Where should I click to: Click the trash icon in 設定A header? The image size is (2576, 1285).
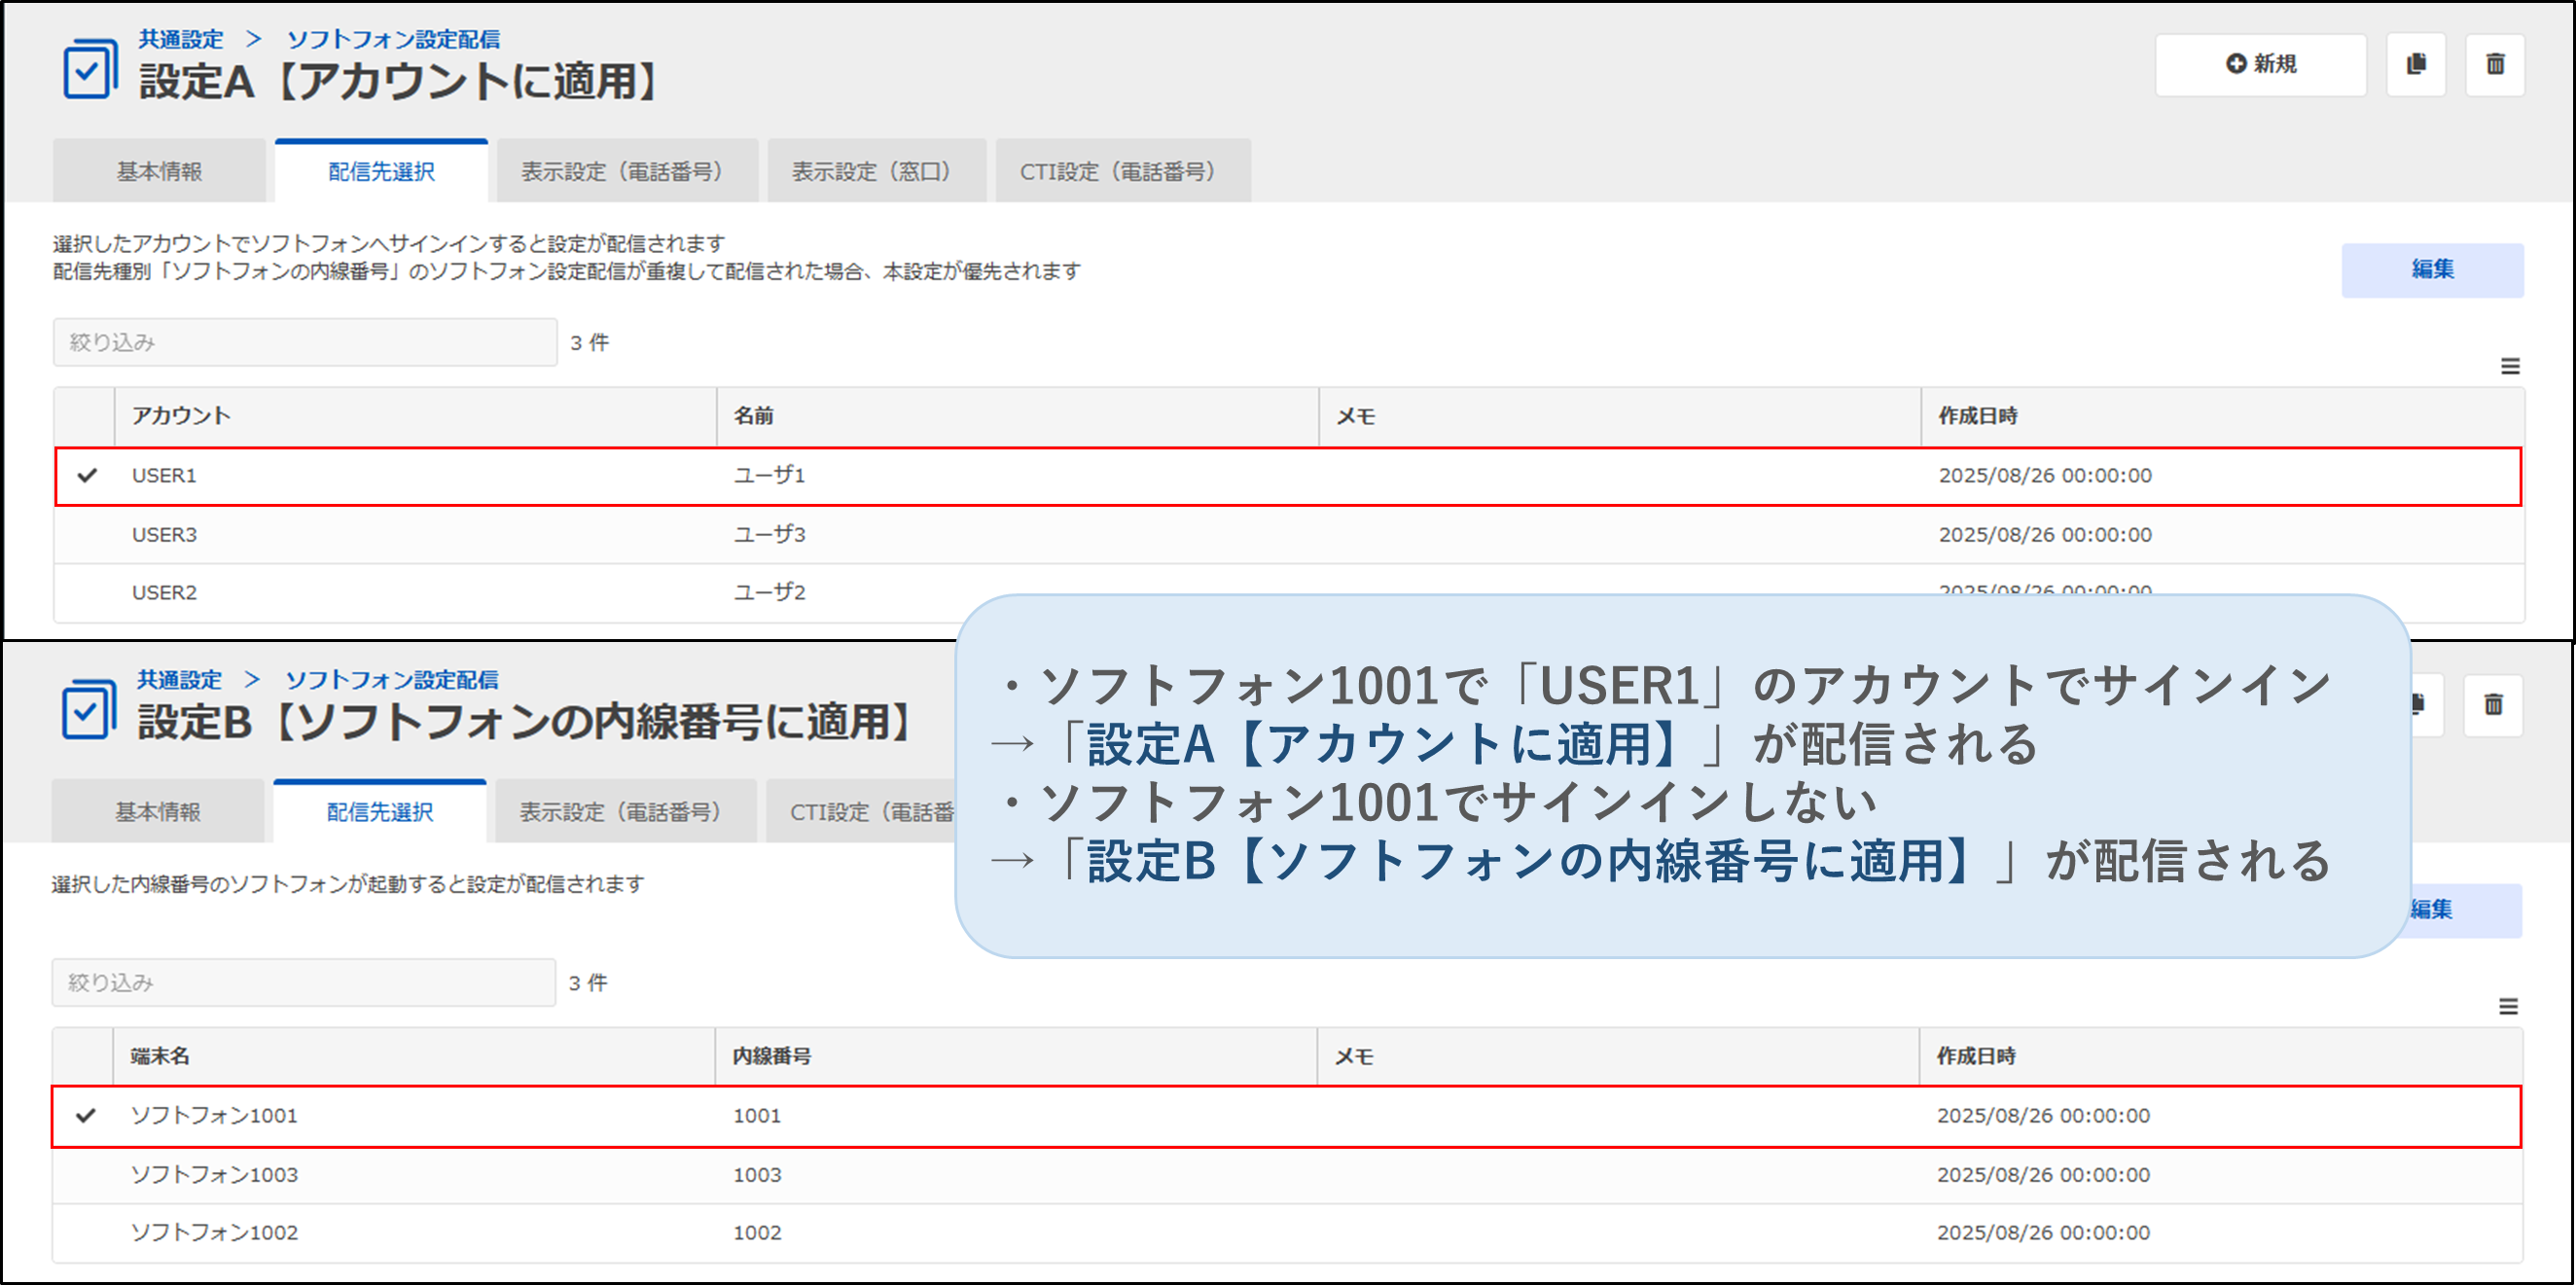click(x=2494, y=65)
